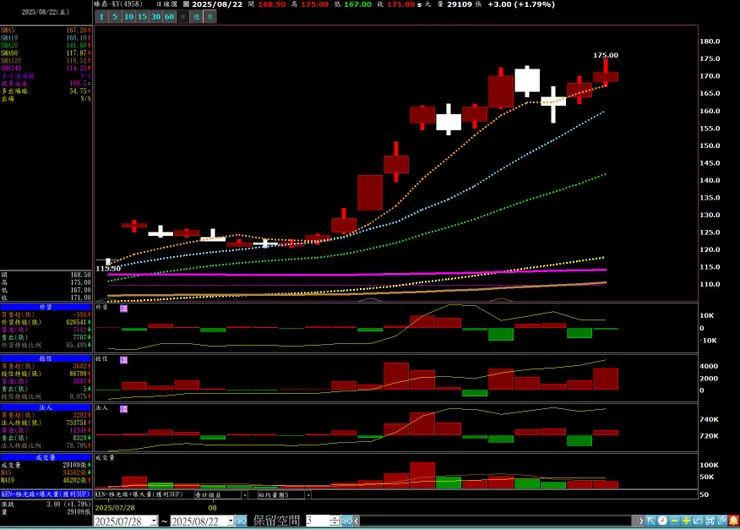Open the 短均量圖5 dropdown
The height and width of the screenshot is (530, 740).
(308, 495)
